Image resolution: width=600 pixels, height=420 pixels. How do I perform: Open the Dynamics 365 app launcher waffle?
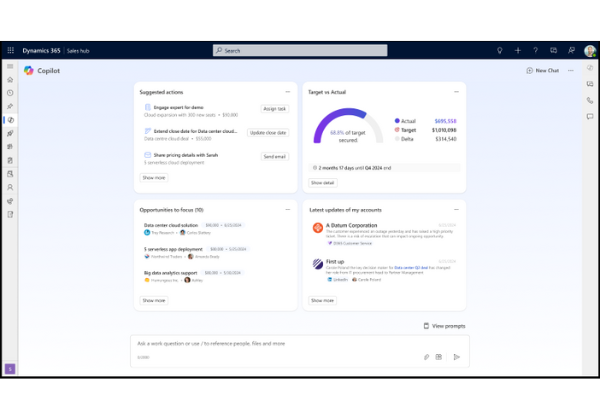pyautogui.click(x=10, y=50)
